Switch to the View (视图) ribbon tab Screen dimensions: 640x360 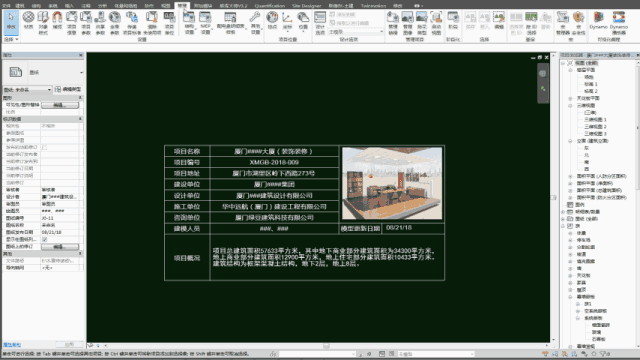coord(165,6)
